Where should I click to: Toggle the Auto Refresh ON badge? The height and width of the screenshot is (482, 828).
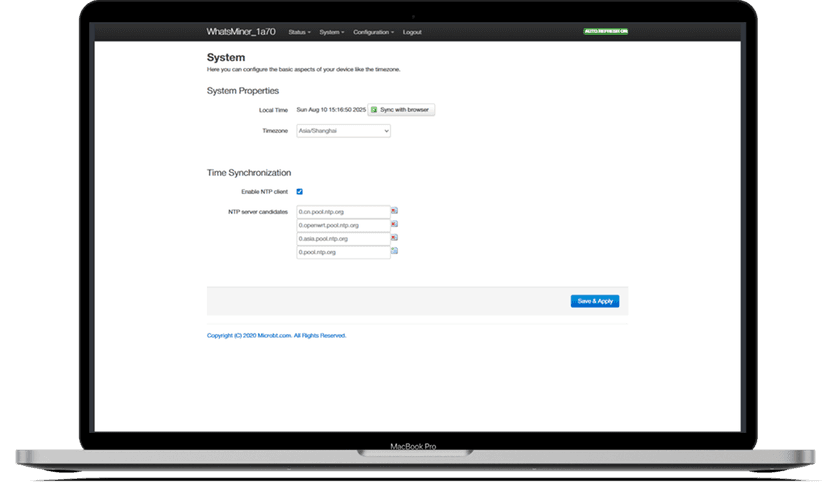(605, 32)
